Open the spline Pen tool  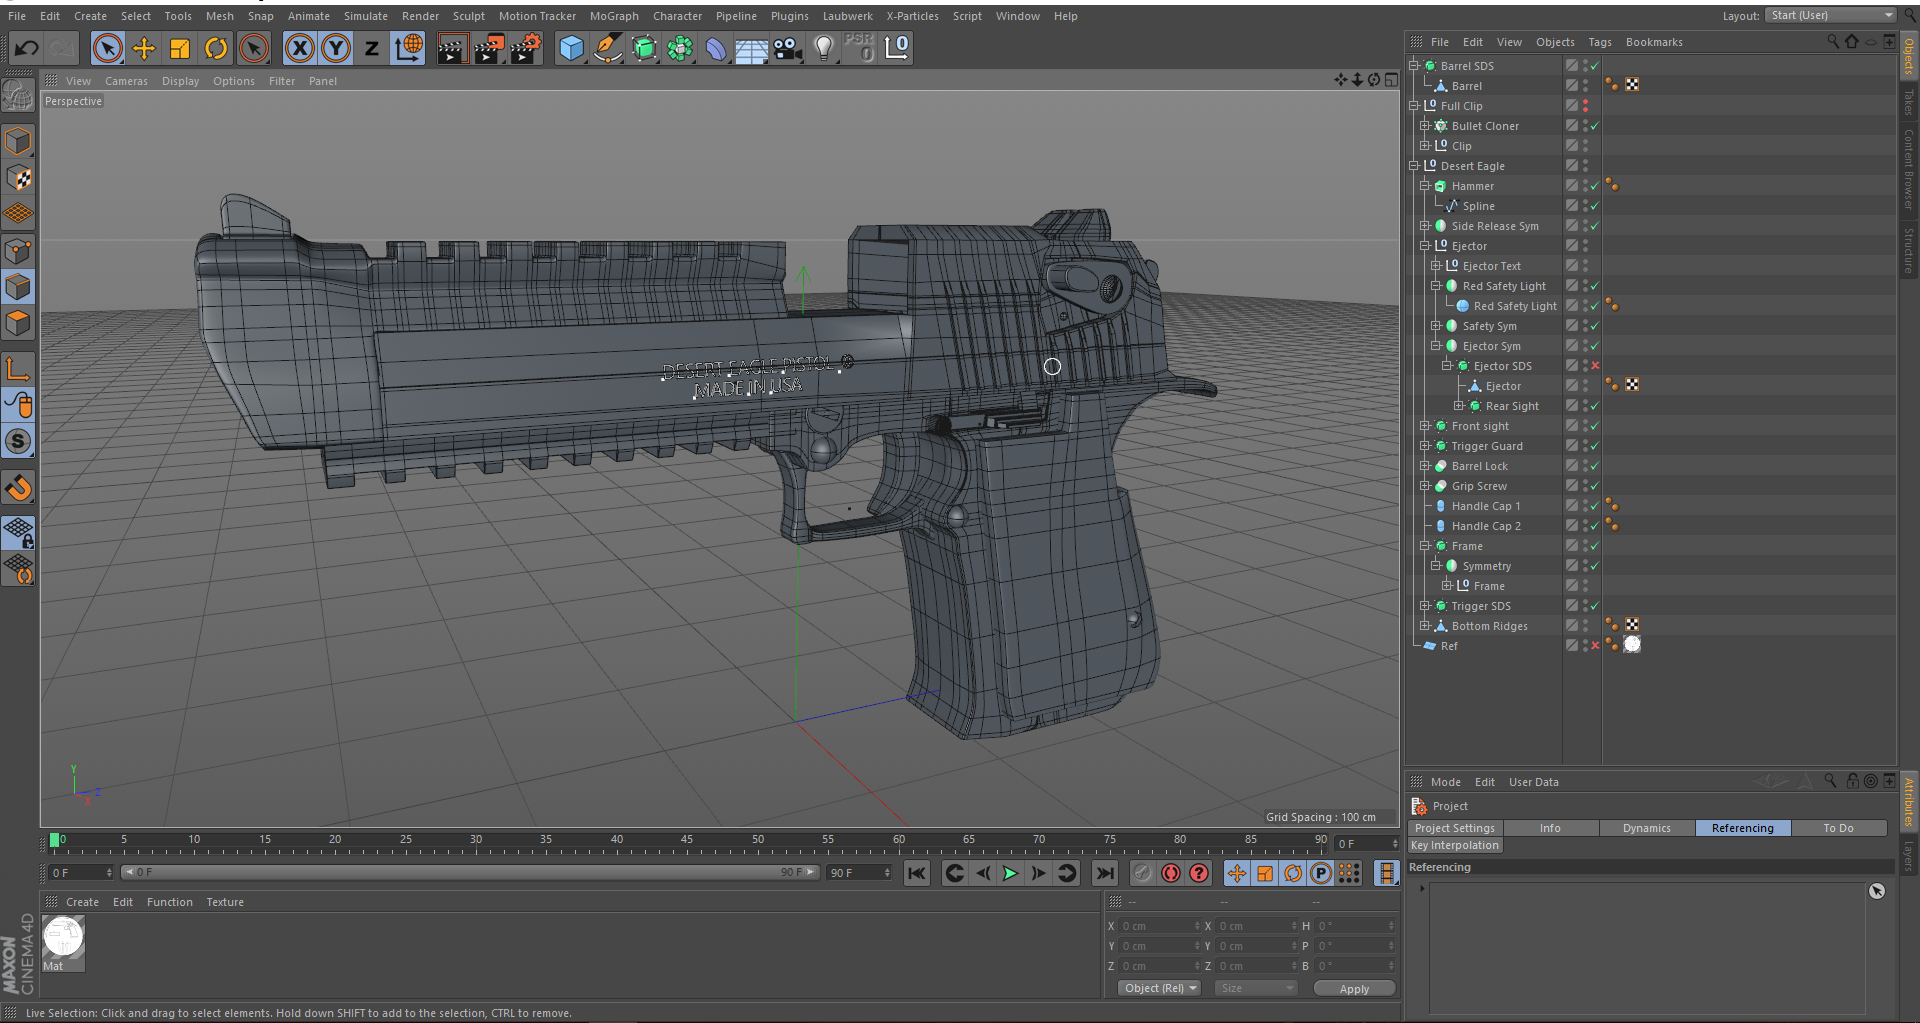point(607,48)
